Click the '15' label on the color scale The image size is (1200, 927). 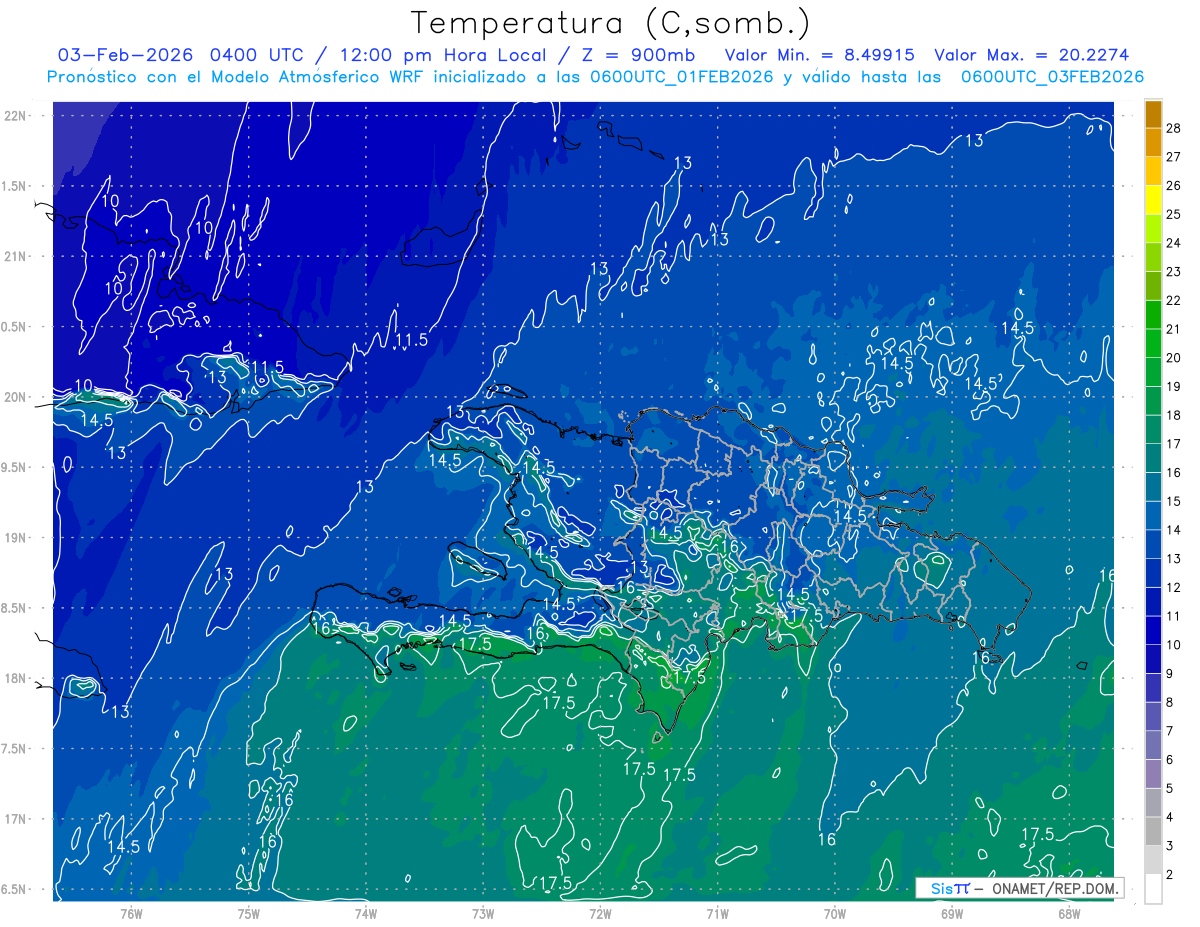pos(1174,501)
